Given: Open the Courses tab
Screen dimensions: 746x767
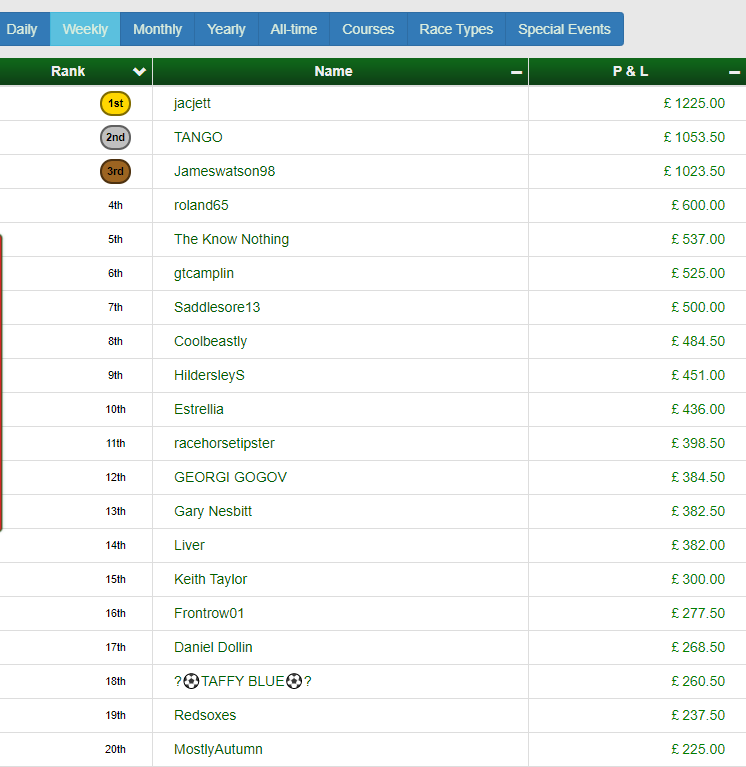Looking at the screenshot, I should 368,29.
